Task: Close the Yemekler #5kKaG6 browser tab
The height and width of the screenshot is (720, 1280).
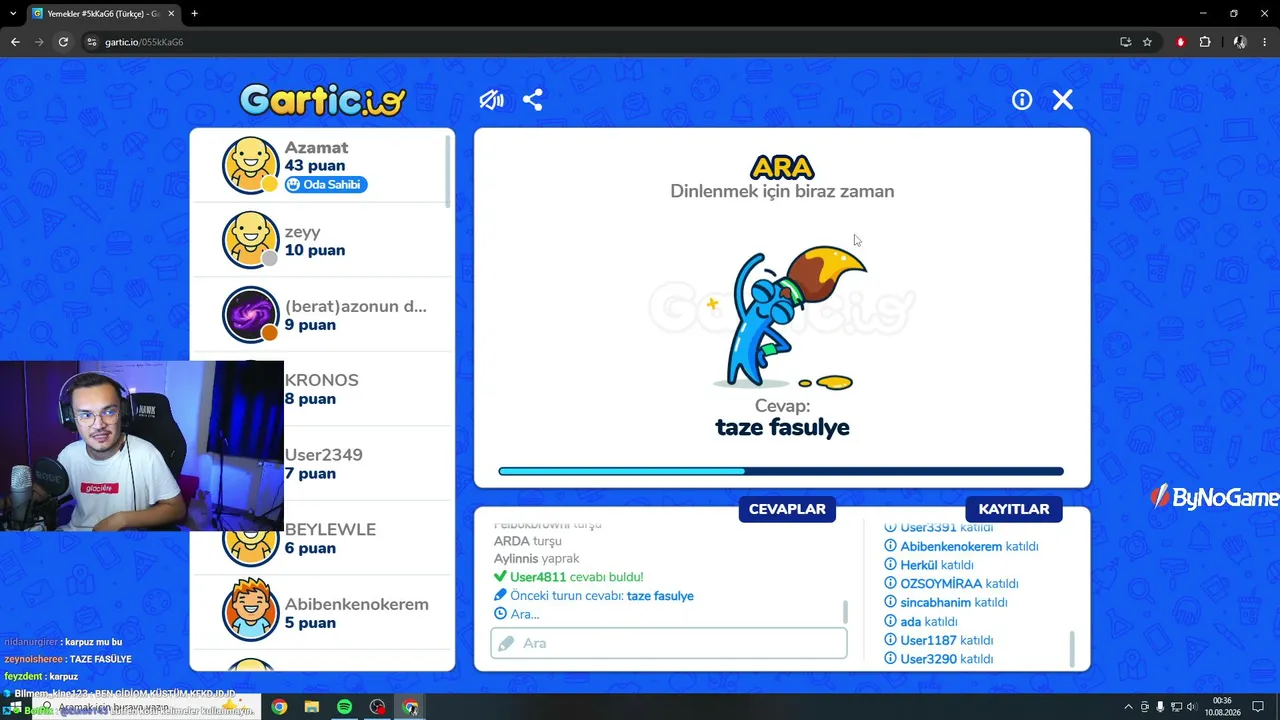Action: pos(171,14)
